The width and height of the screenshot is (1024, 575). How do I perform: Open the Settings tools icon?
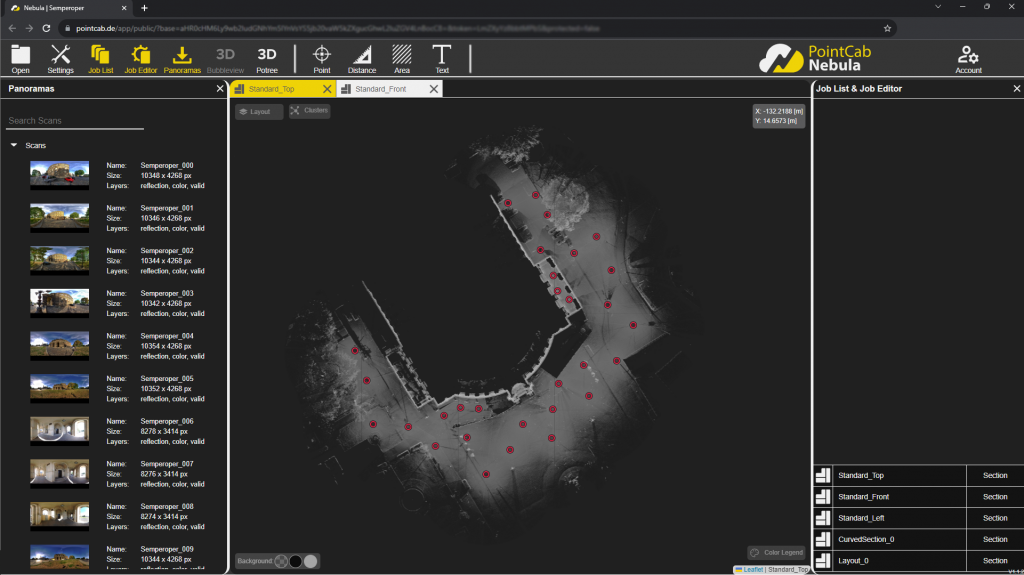tap(60, 57)
